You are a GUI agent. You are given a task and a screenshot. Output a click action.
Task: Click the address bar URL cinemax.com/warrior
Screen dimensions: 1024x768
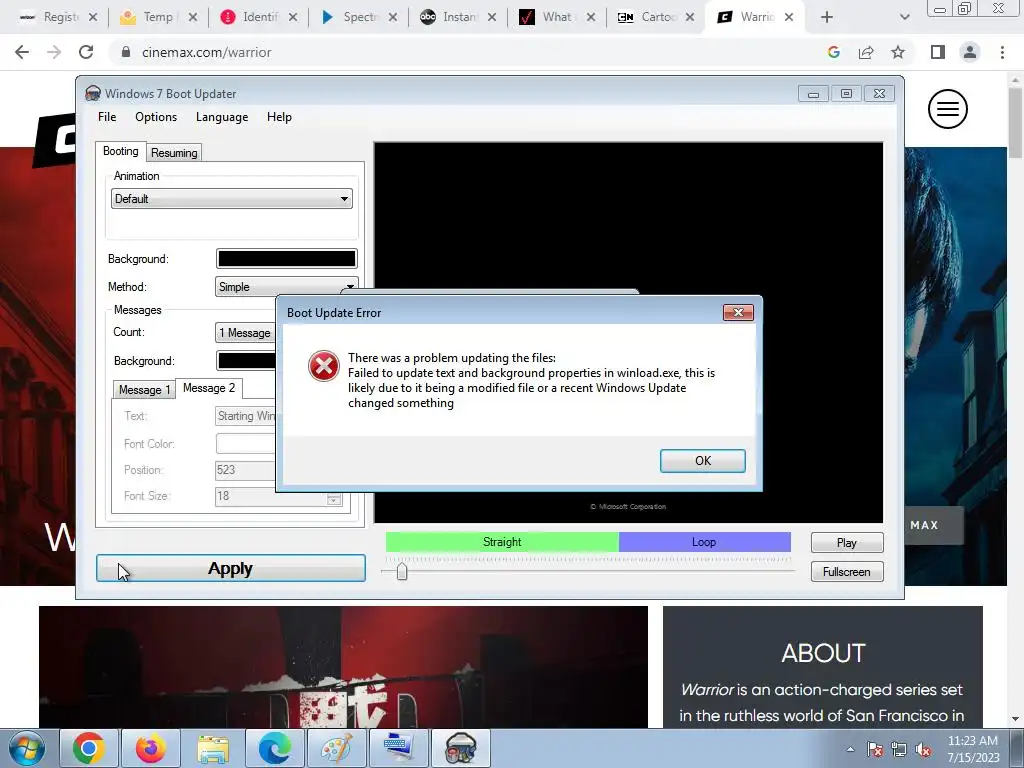(206, 52)
